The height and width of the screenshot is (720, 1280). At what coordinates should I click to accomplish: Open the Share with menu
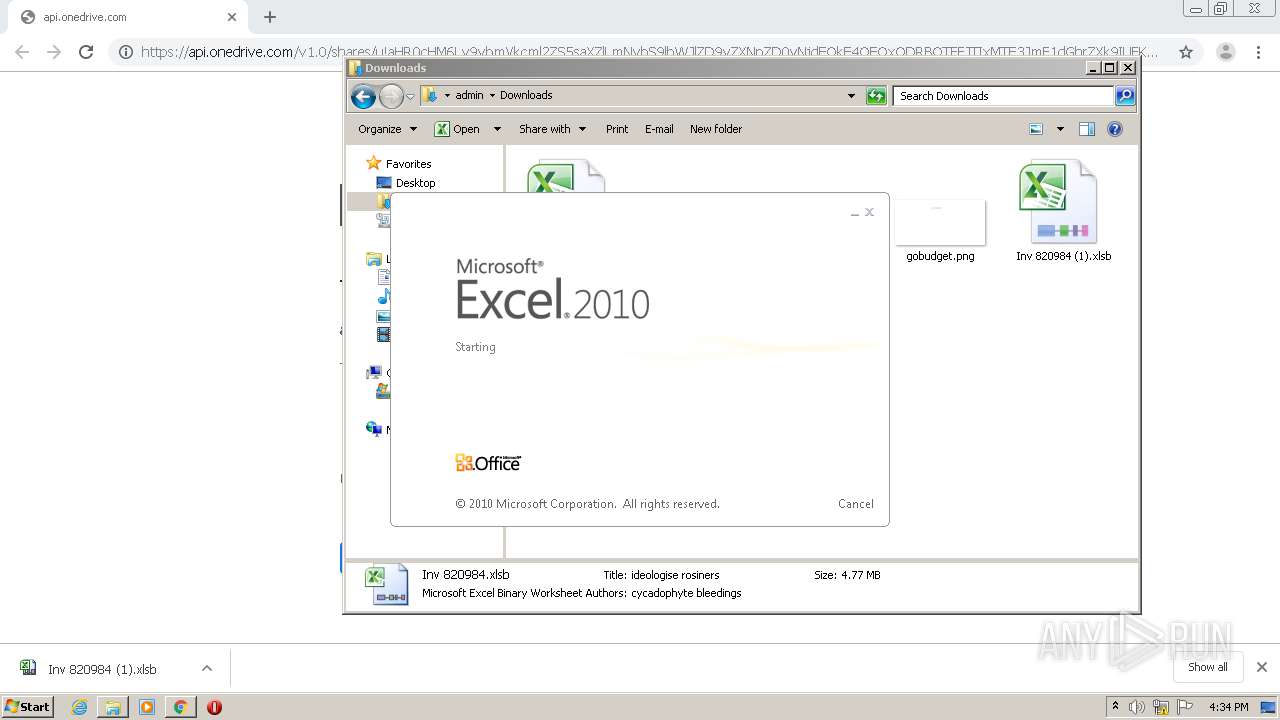[x=552, y=129]
